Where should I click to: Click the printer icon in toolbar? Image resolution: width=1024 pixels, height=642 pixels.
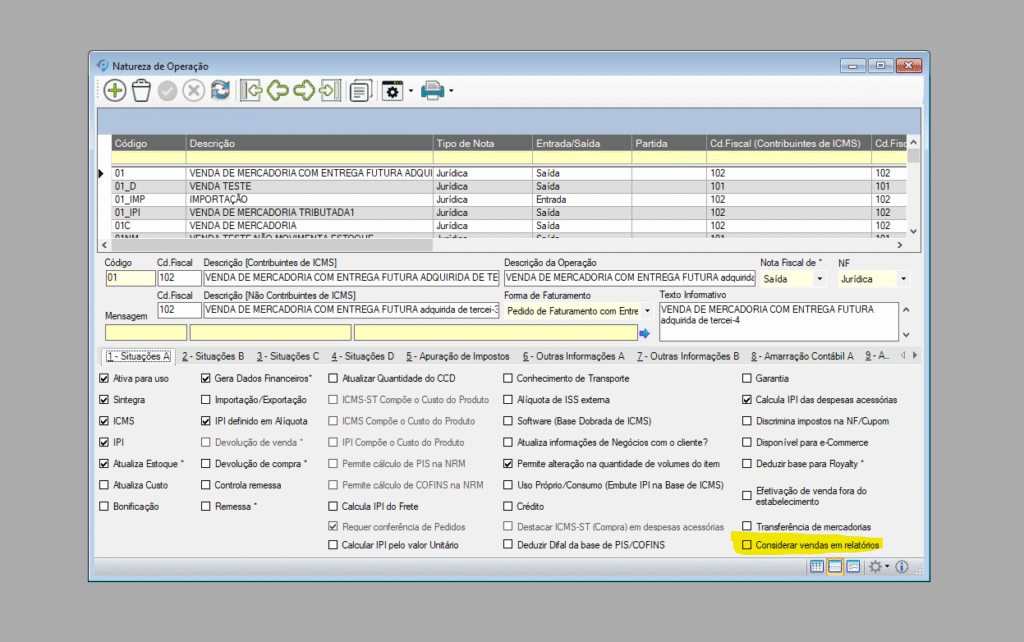432,91
